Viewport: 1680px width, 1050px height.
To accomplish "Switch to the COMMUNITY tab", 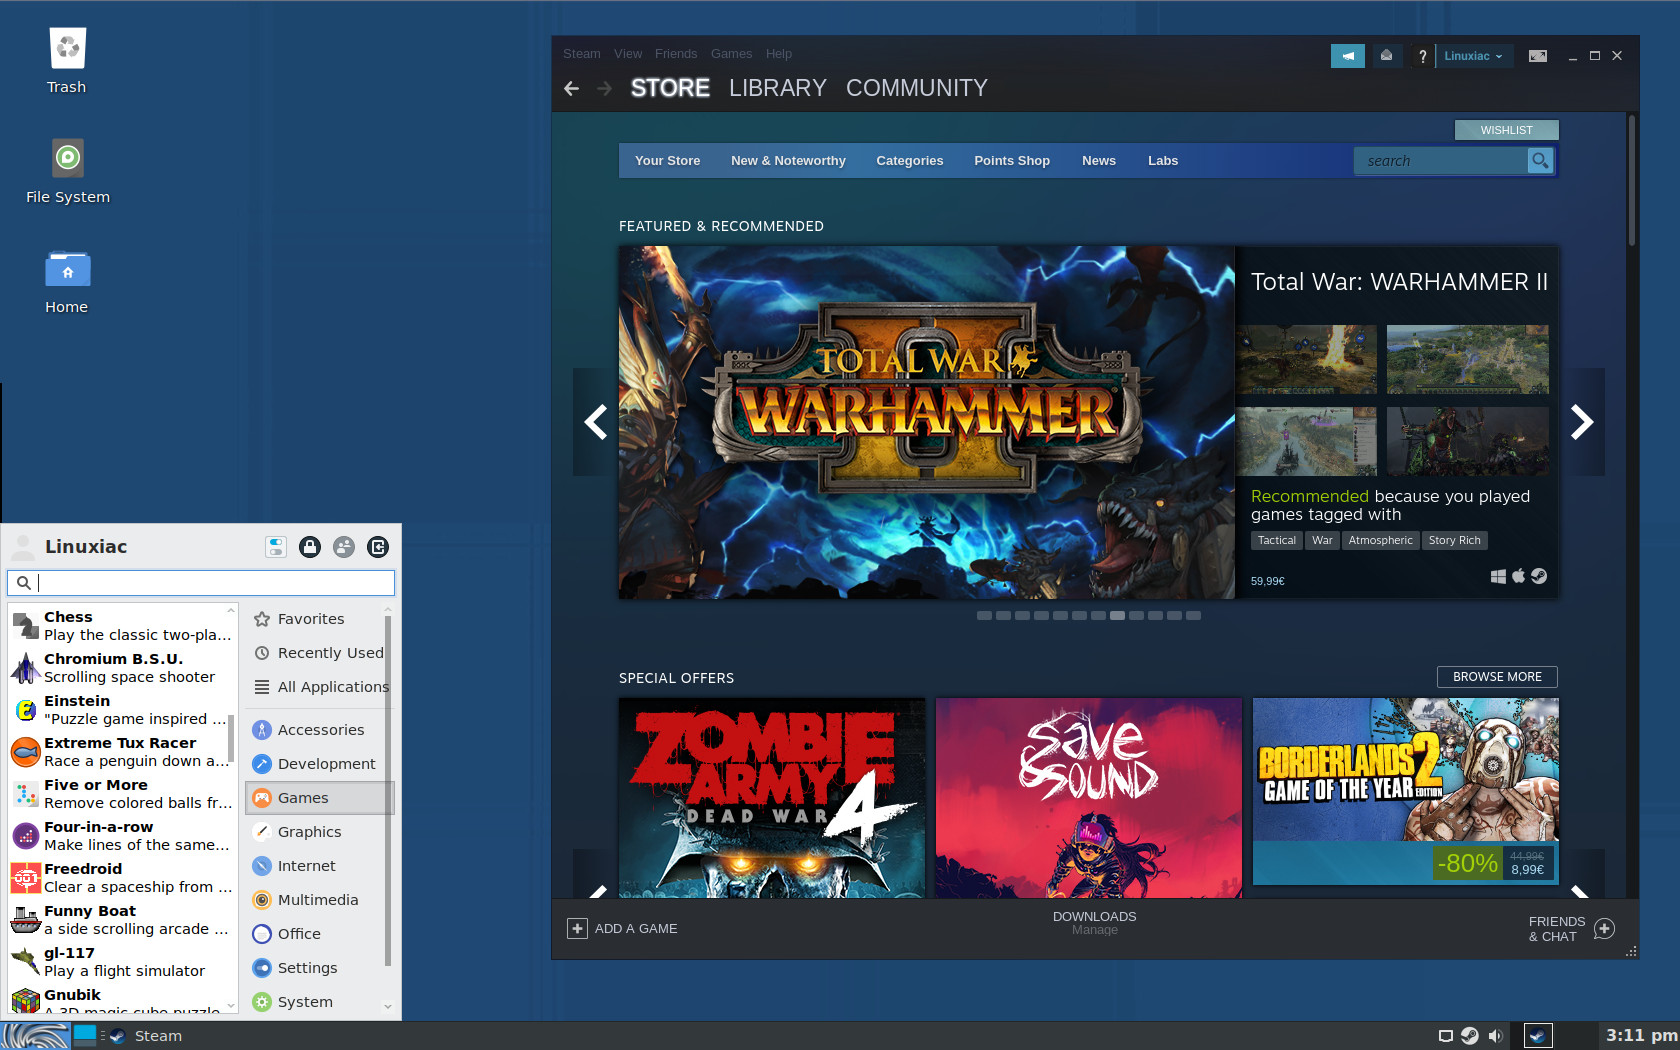I will (x=917, y=88).
